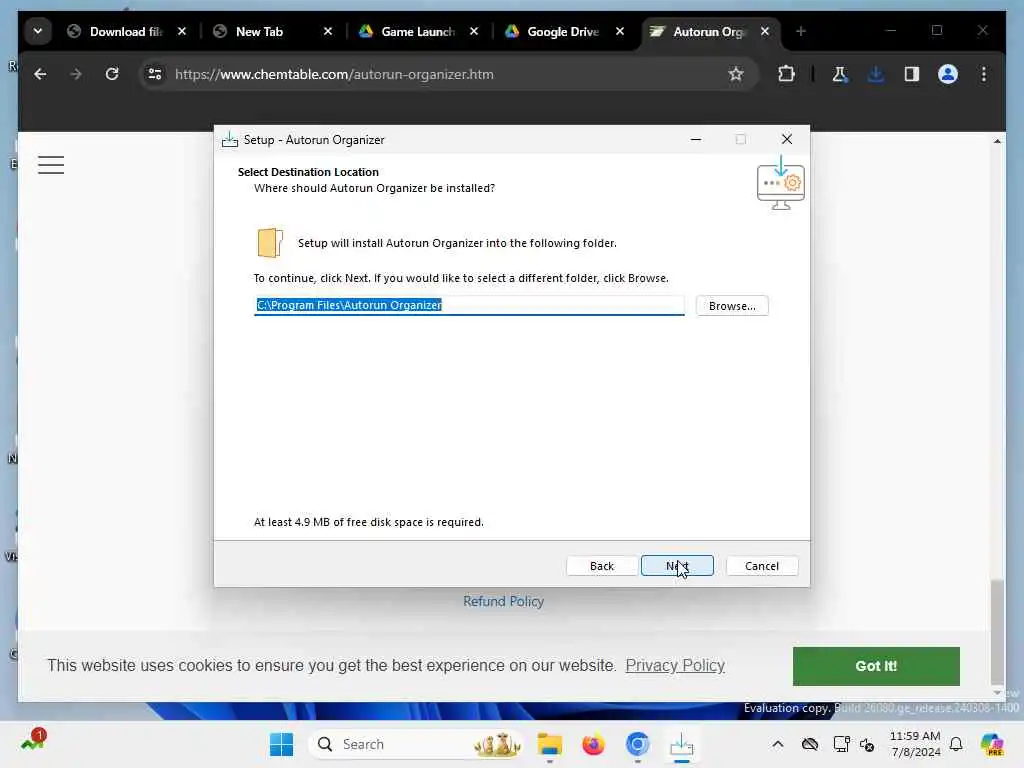Open the network tray icon
1024x768 pixels.
841,744
